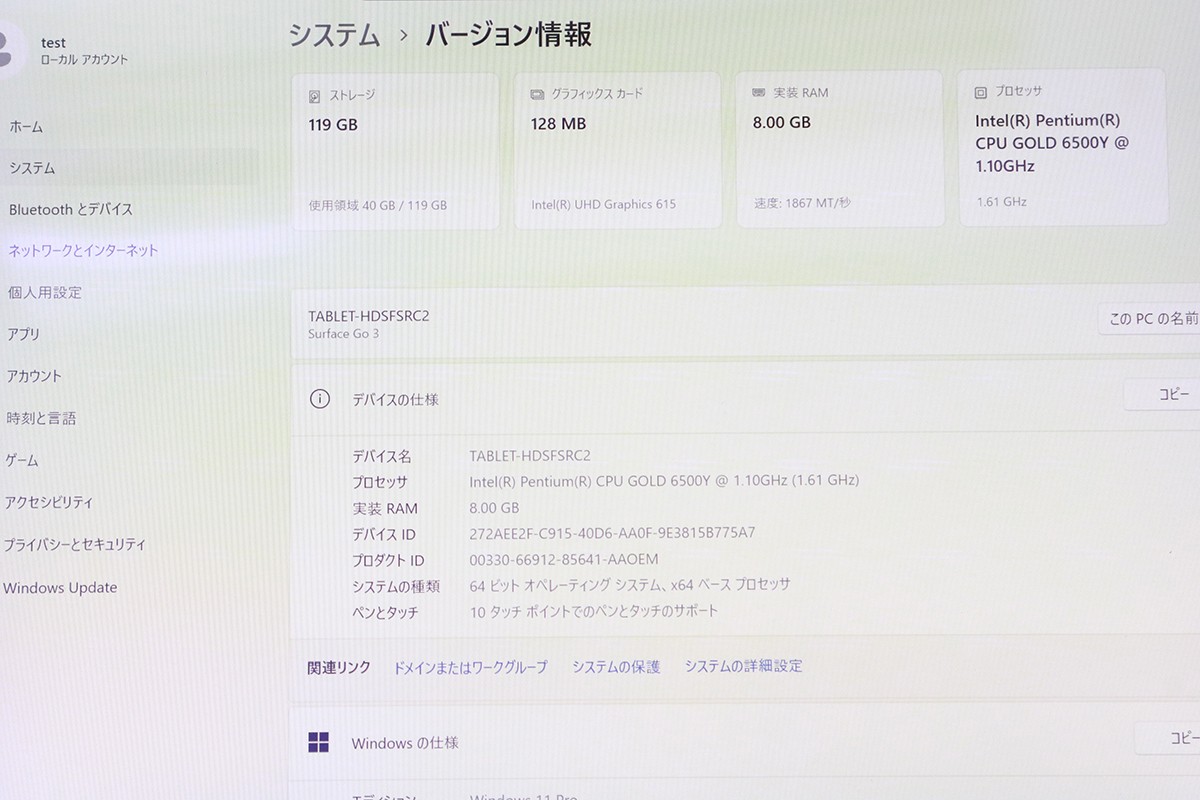
Task: Select the プロセッサ value in device specs
Action: 664,481
